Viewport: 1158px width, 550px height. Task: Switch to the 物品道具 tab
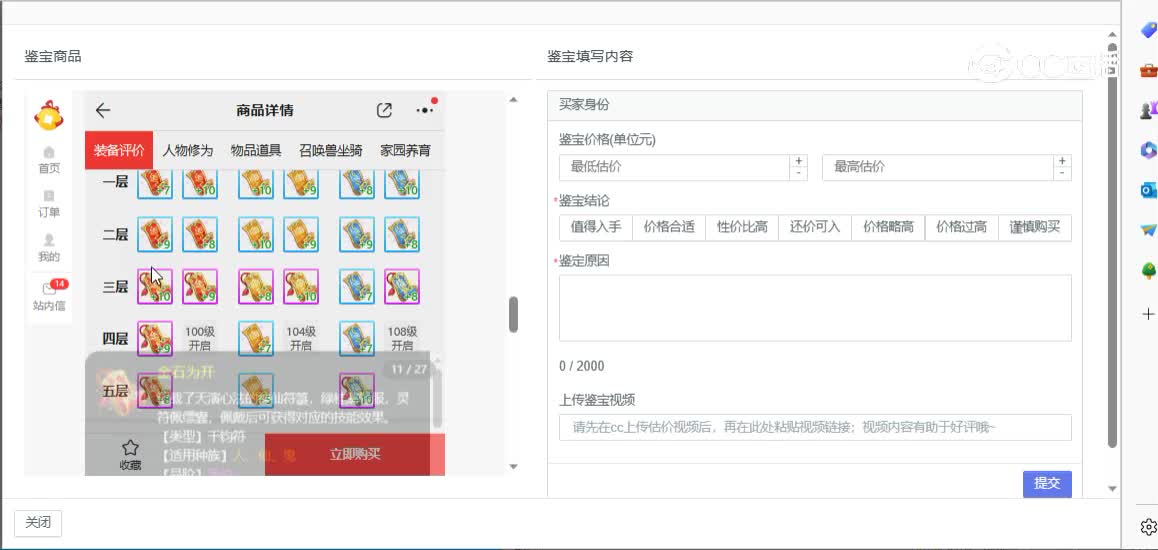tap(256, 151)
